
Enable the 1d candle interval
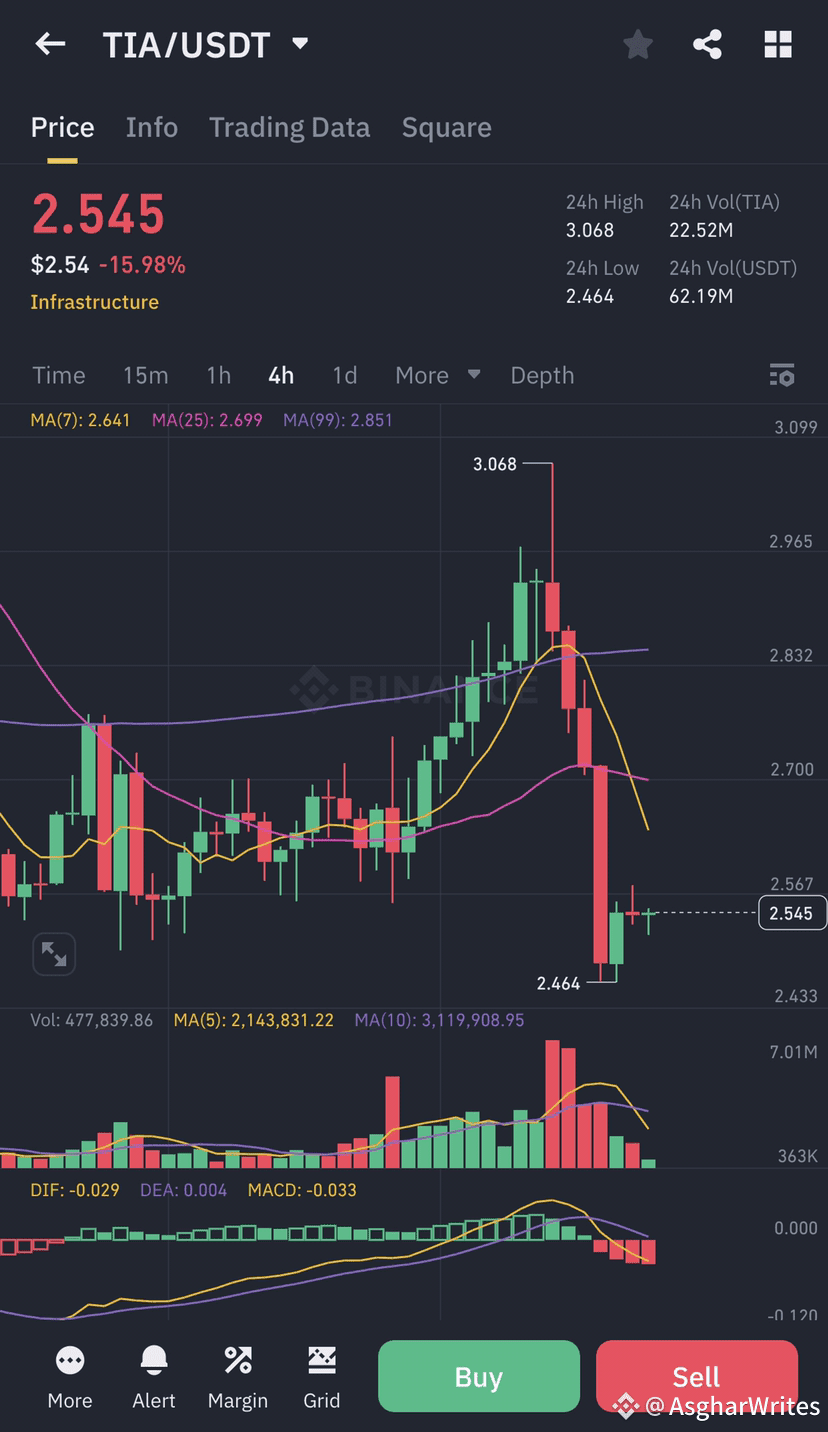click(x=344, y=375)
